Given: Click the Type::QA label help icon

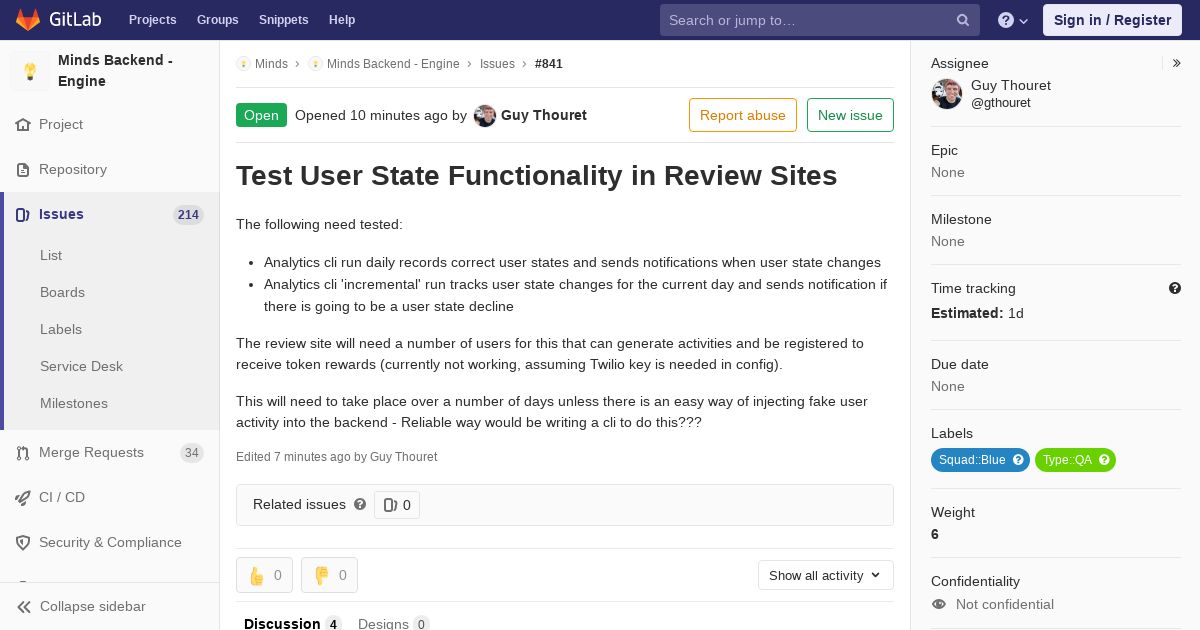Looking at the screenshot, I should pyautogui.click(x=1104, y=460).
